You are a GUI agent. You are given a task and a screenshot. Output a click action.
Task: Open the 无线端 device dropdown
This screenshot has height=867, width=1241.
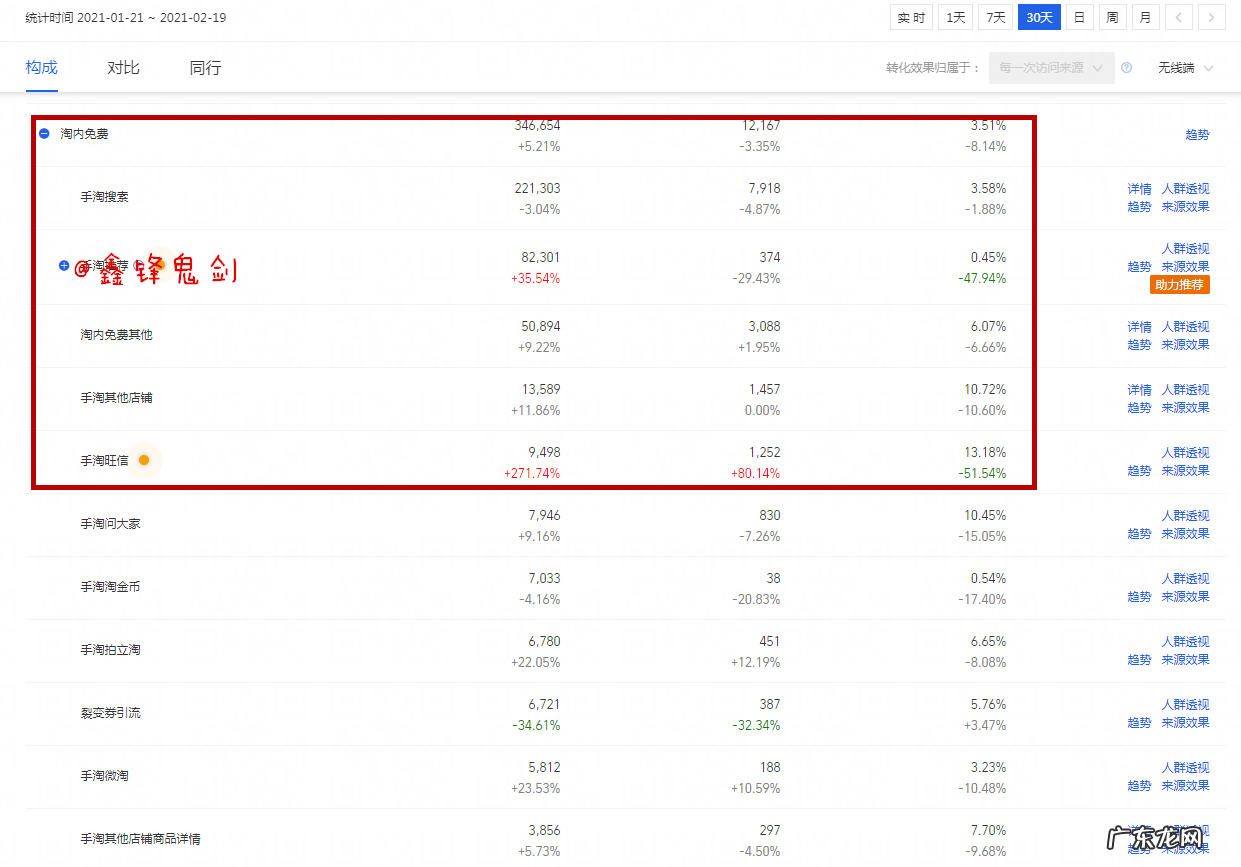point(1185,68)
